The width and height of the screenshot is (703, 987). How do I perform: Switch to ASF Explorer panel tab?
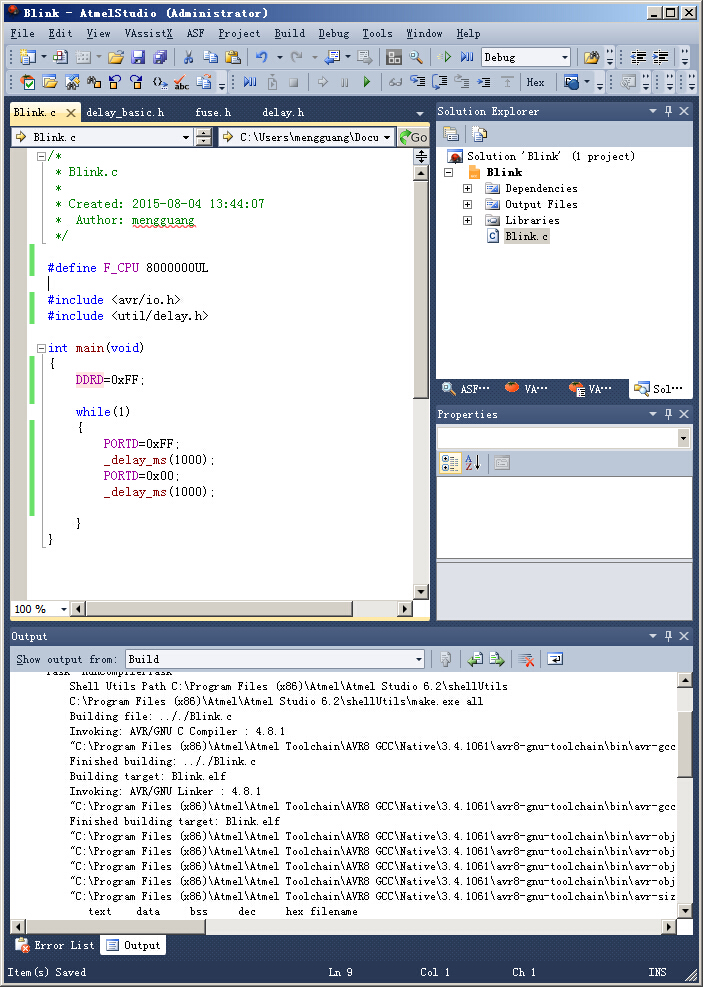click(x=466, y=388)
